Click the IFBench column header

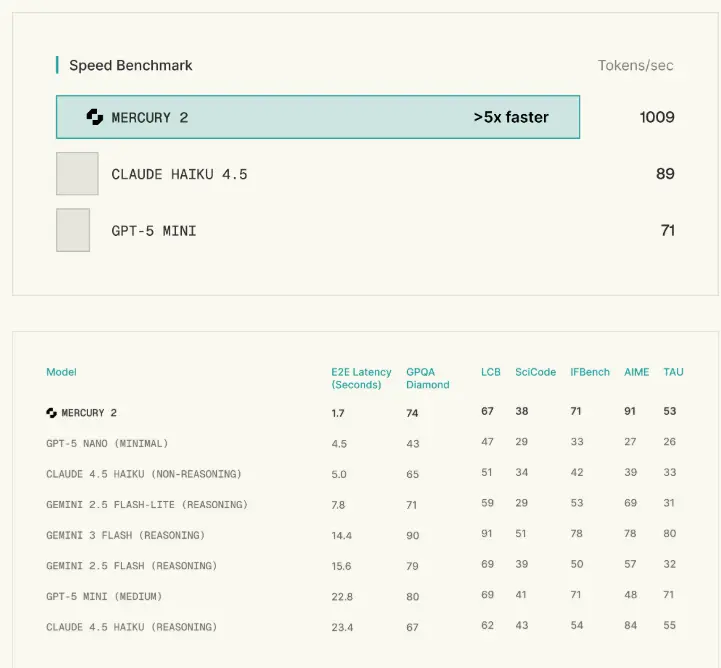pyautogui.click(x=589, y=372)
